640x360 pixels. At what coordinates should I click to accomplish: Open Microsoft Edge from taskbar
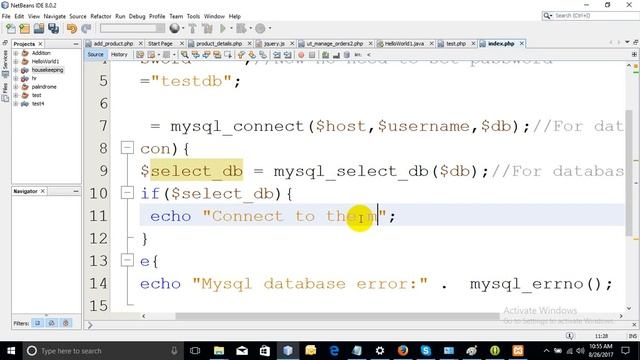coord(334,351)
